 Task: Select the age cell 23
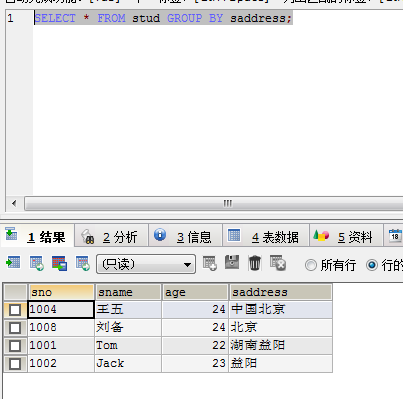[x=195, y=364]
